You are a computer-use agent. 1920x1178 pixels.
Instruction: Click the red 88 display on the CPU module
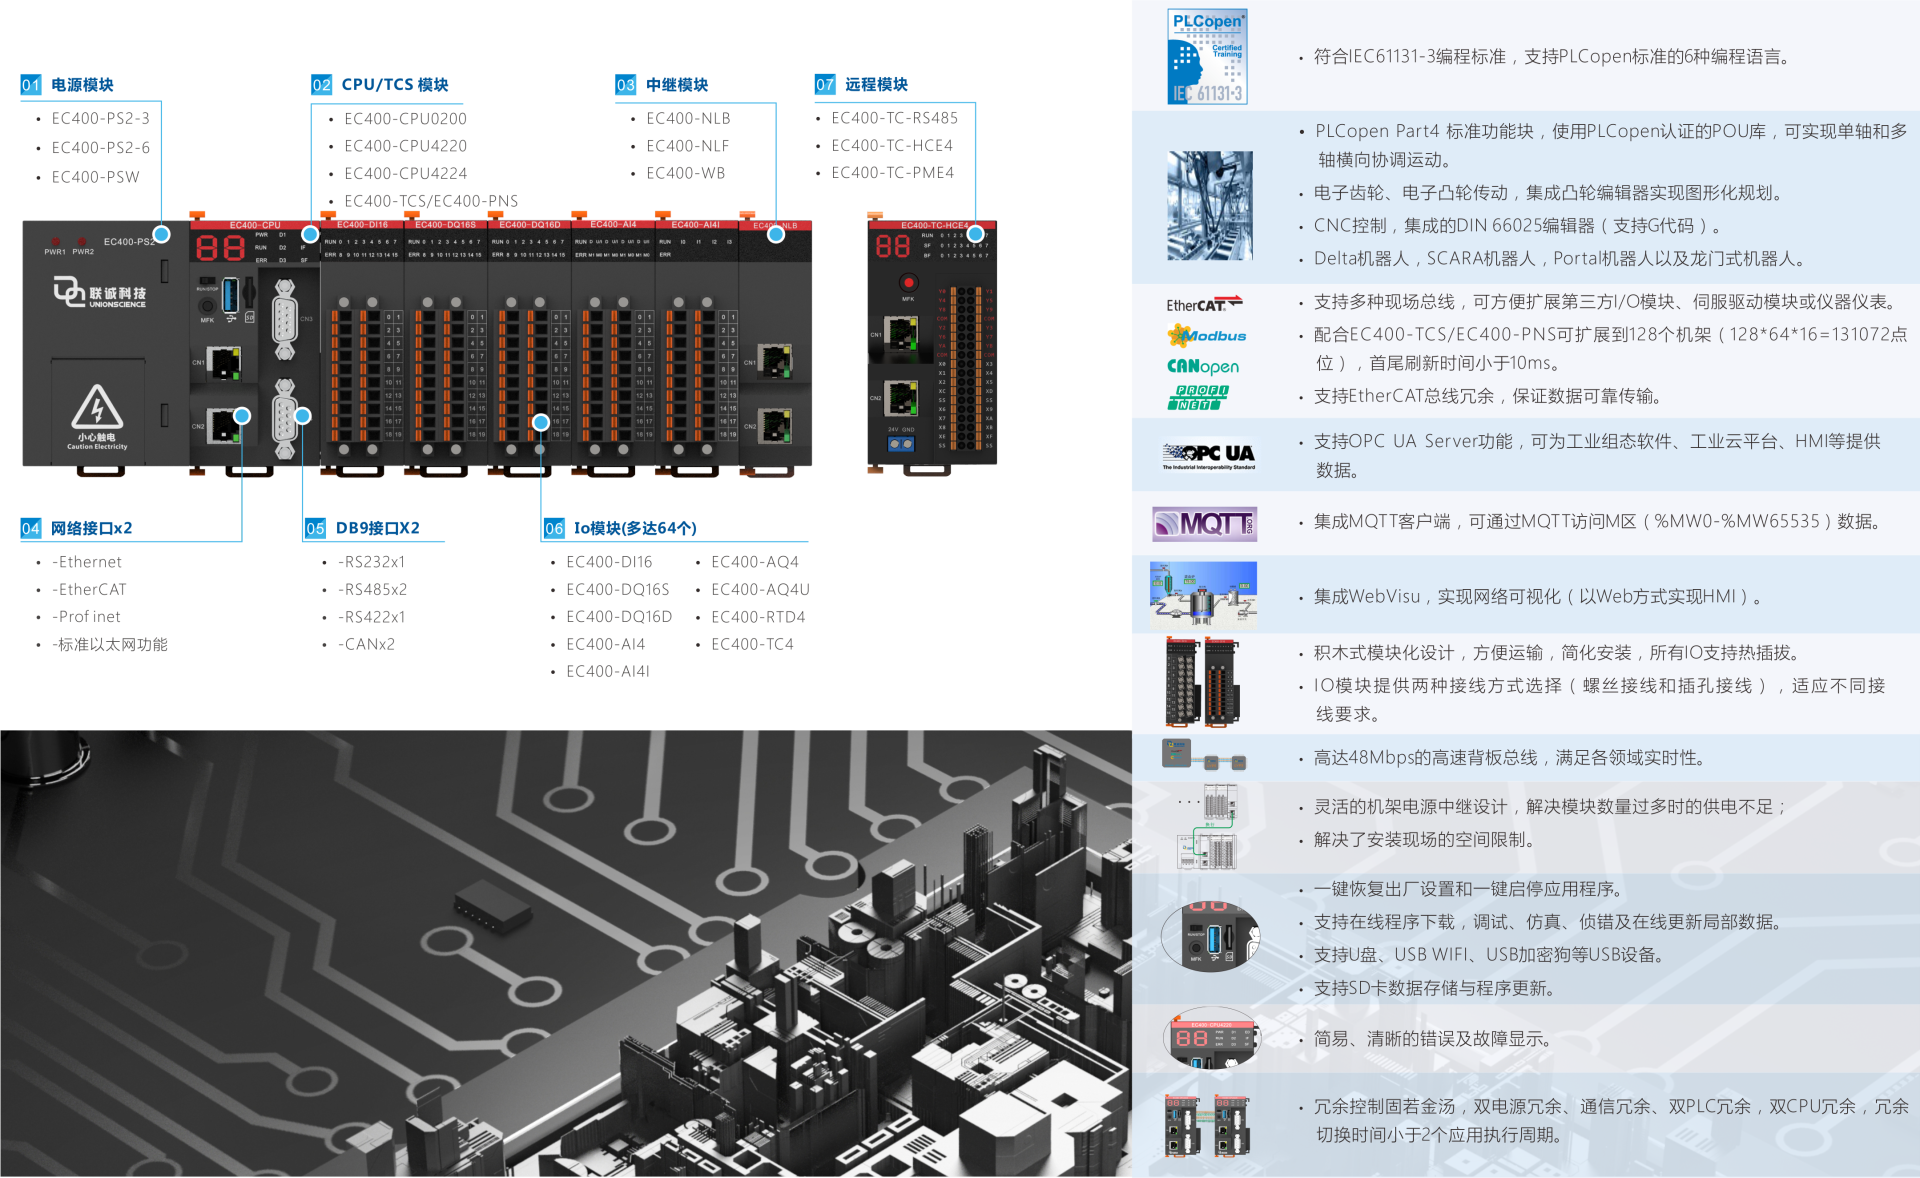pos(220,247)
